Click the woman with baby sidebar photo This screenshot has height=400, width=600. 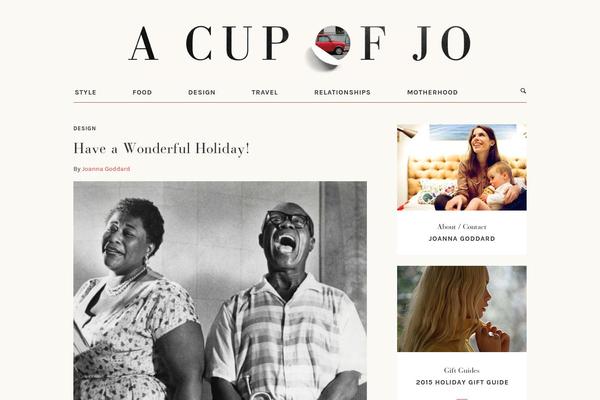[462, 167]
